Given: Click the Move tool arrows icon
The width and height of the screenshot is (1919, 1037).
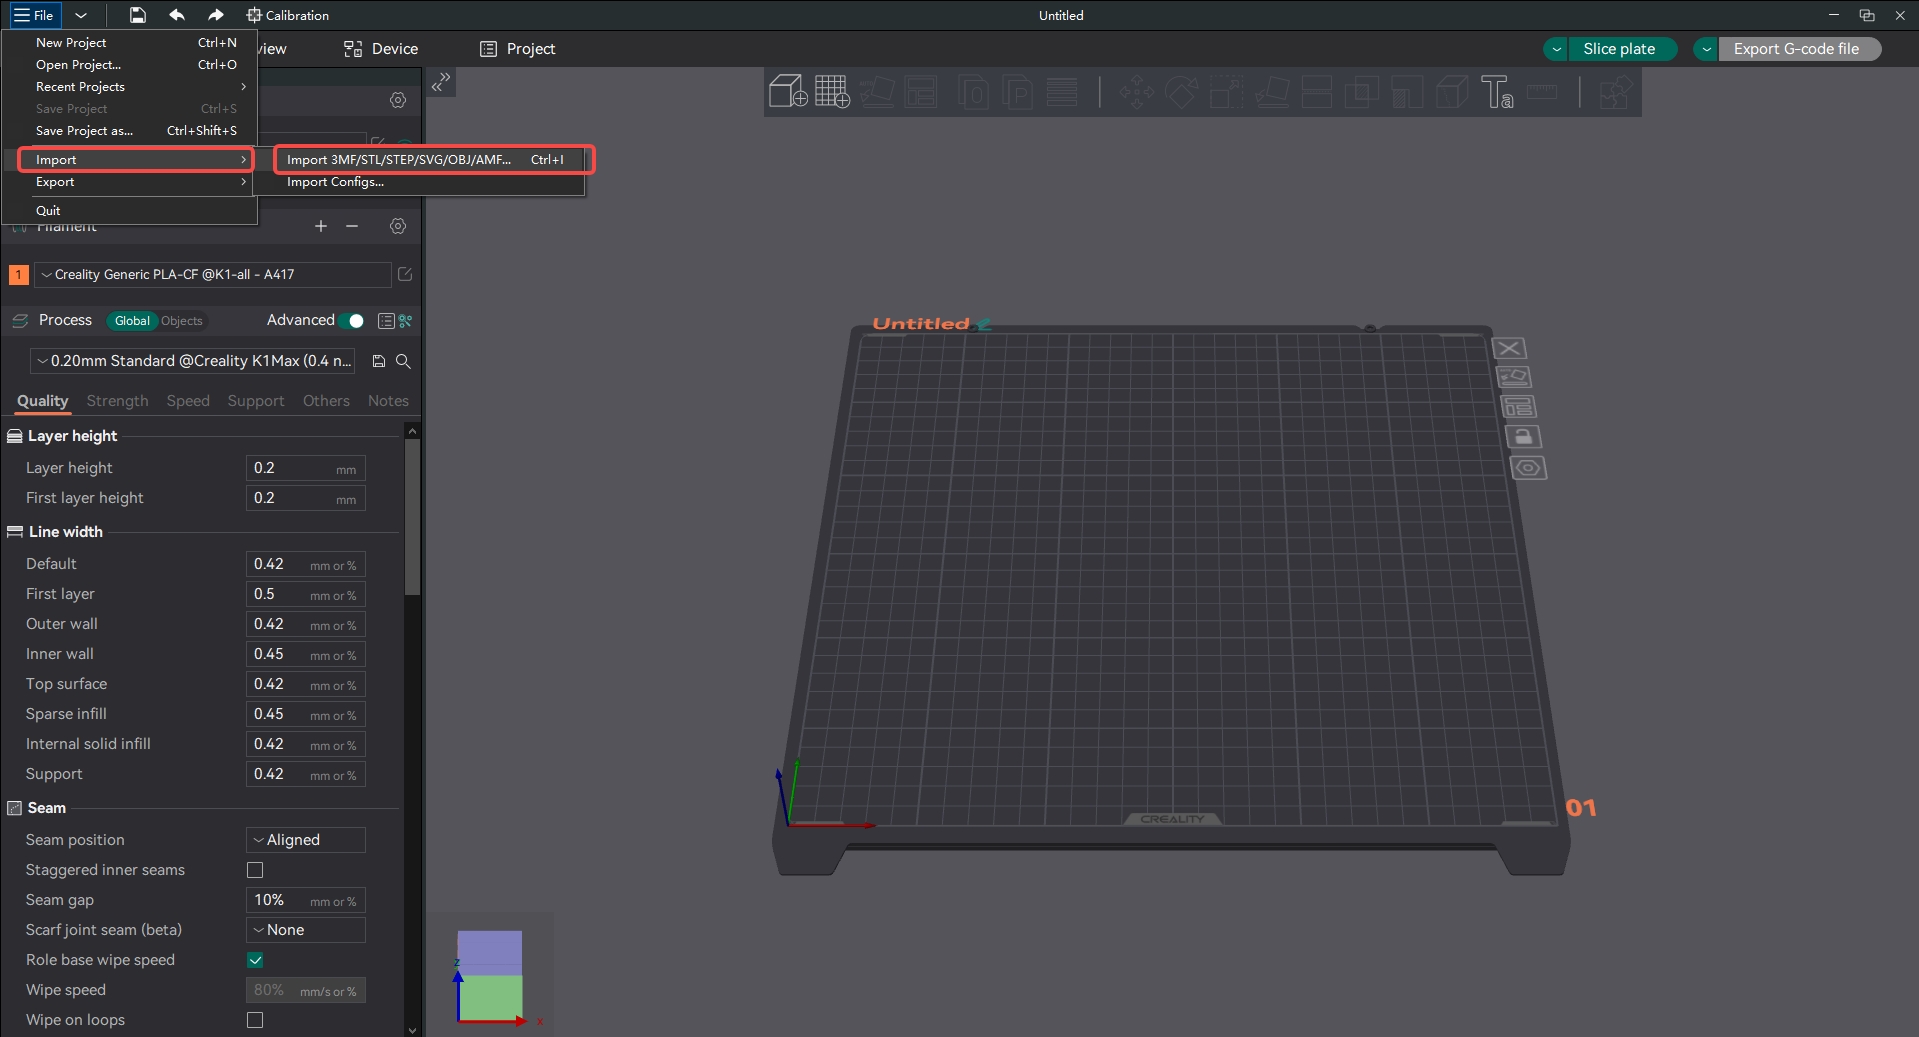Looking at the screenshot, I should pyautogui.click(x=1136, y=92).
